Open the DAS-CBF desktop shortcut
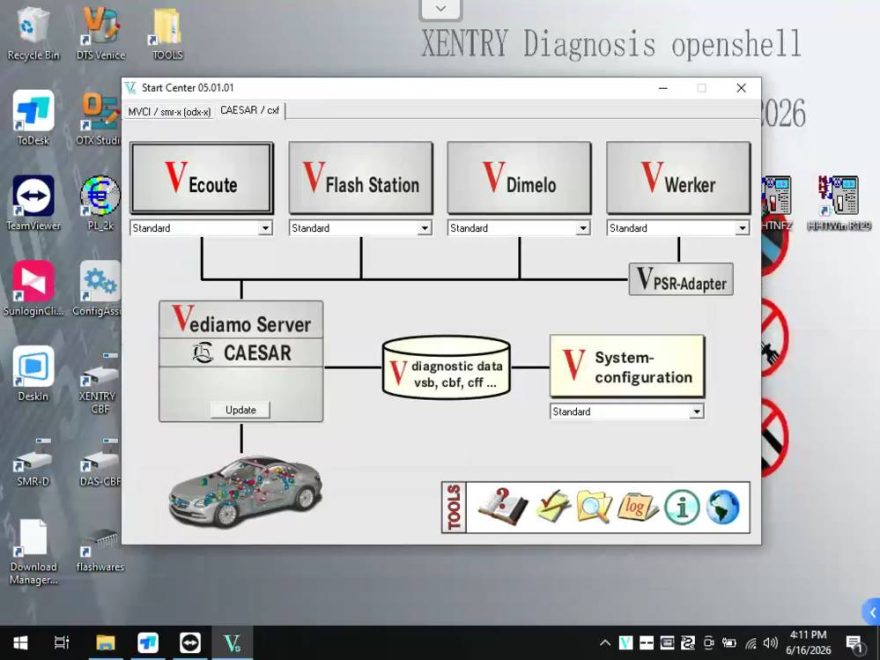The height and width of the screenshot is (660, 880). coord(100,461)
